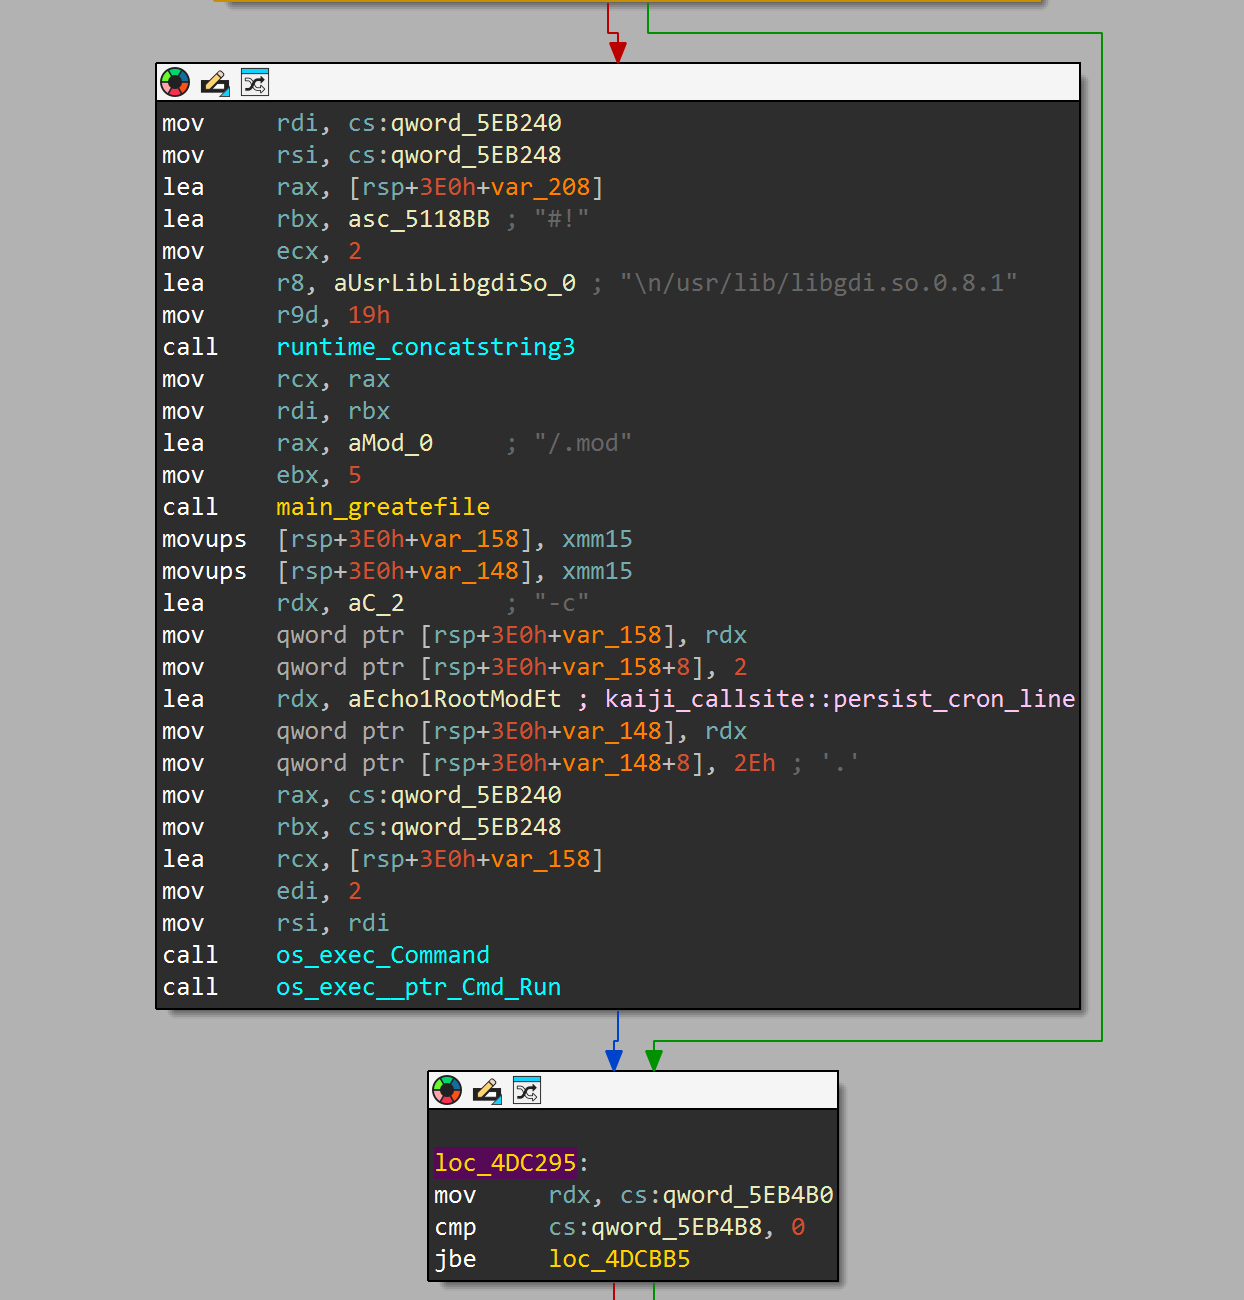Click the pencil edit icon on the top block

[214, 82]
